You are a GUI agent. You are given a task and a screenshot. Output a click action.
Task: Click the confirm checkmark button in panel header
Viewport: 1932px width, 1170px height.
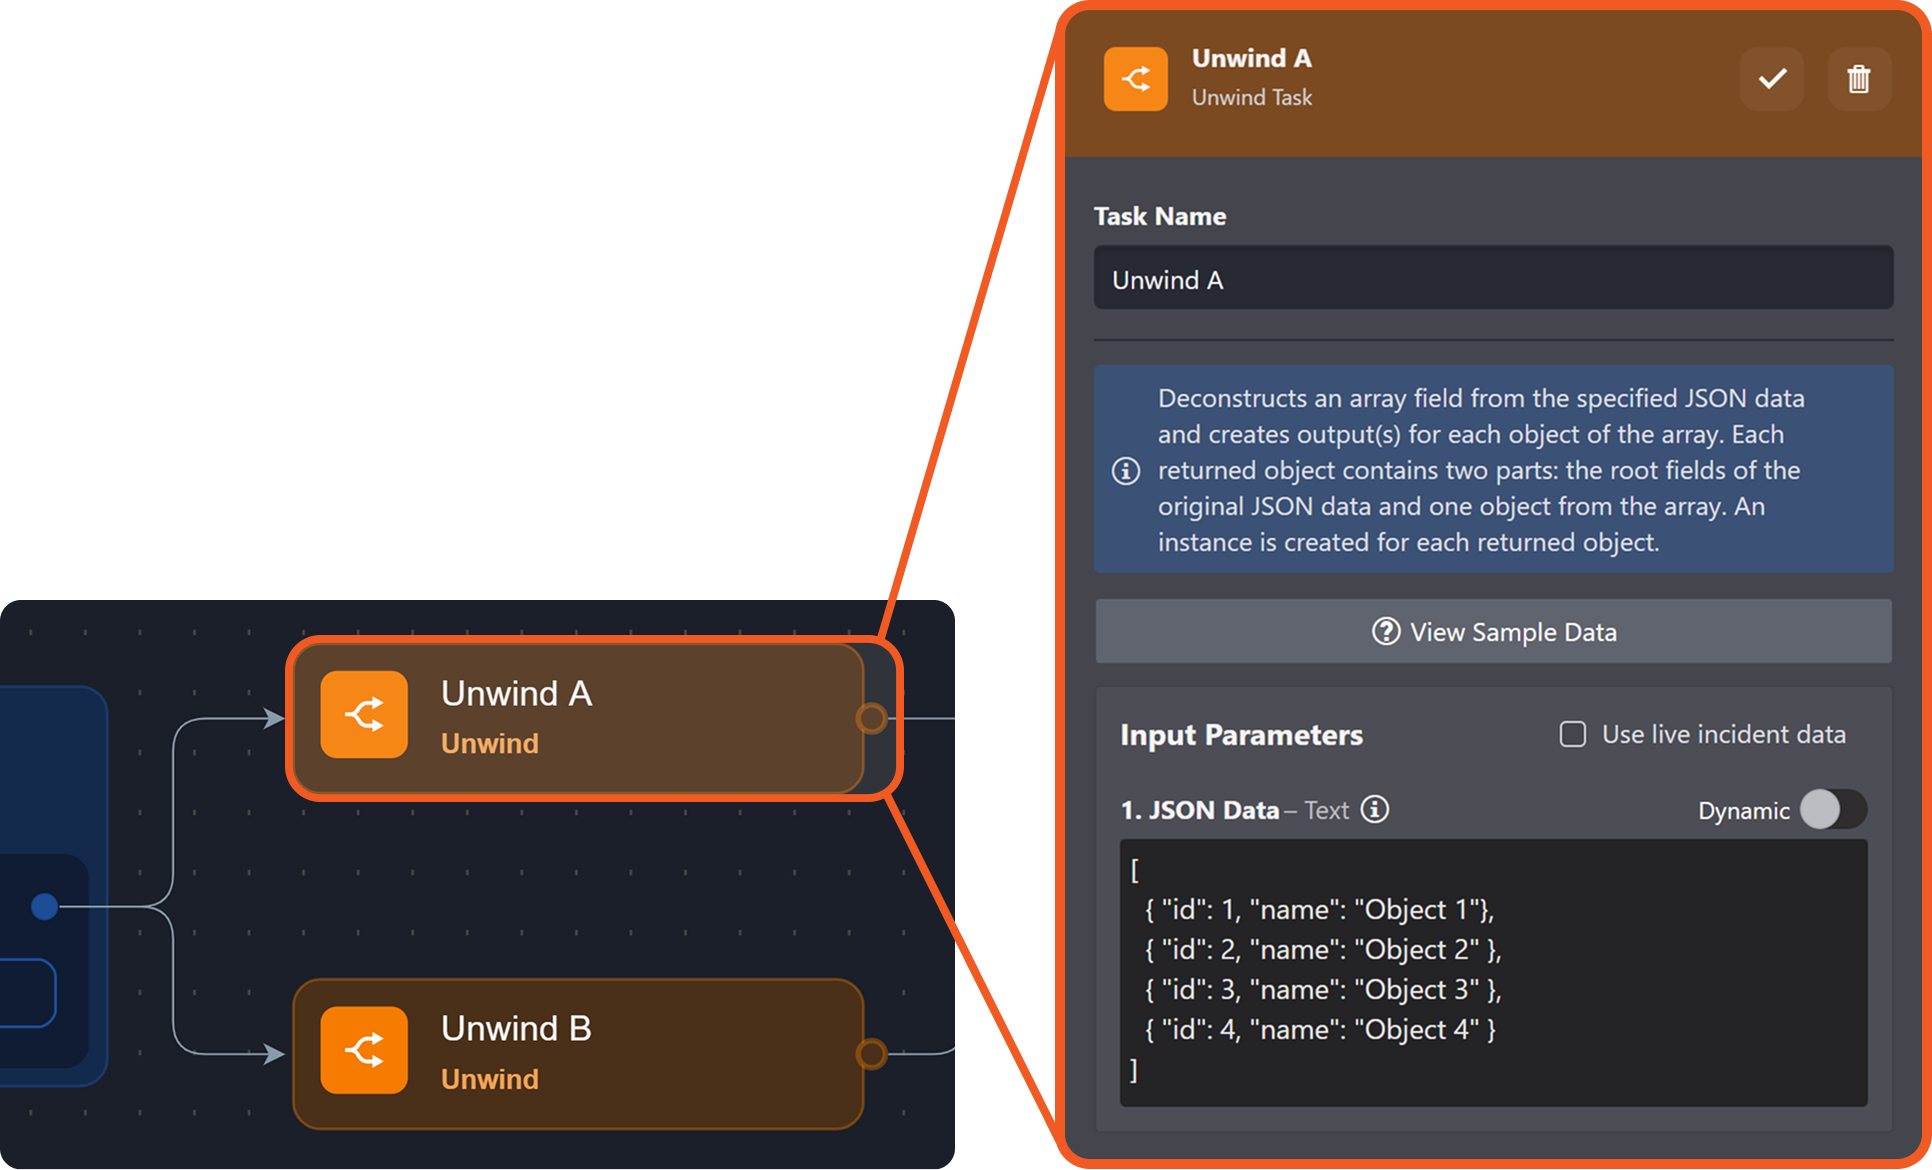pyautogui.click(x=1771, y=79)
